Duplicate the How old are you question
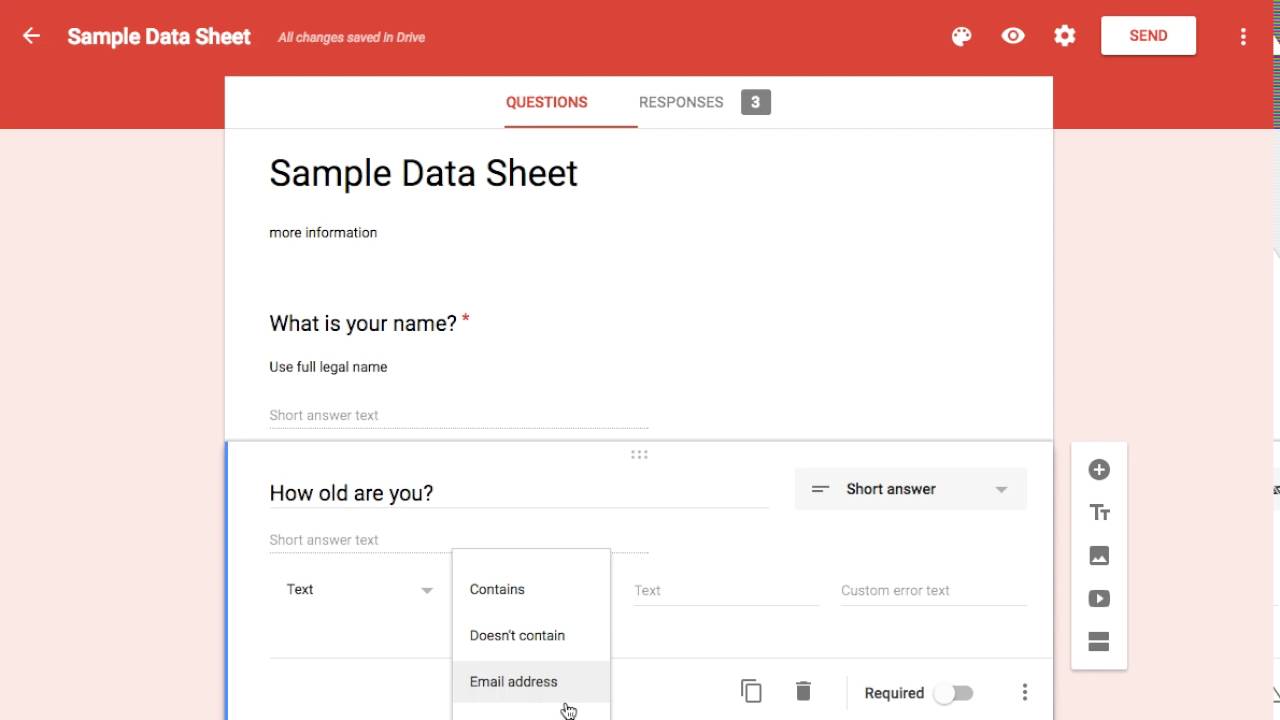This screenshot has width=1280, height=720. [751, 691]
